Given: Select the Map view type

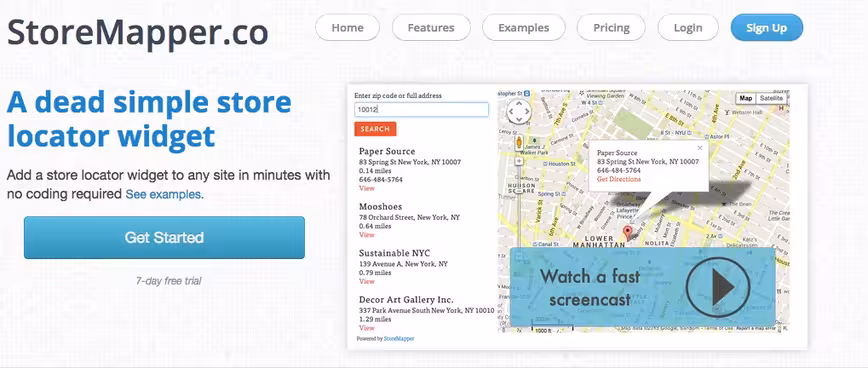Looking at the screenshot, I should click(746, 98).
